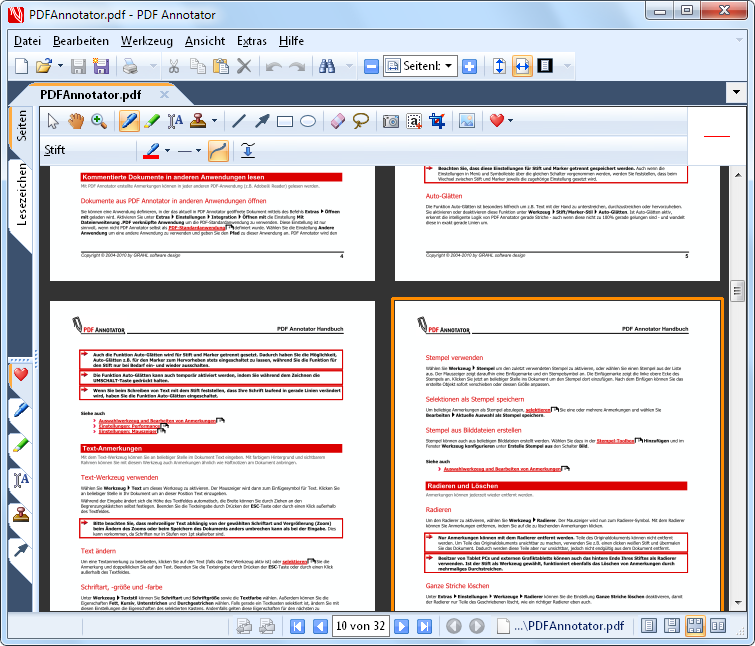Image resolution: width=755 pixels, height=646 pixels.
Task: Open the document tab list dropdown
Action: (x=736, y=92)
